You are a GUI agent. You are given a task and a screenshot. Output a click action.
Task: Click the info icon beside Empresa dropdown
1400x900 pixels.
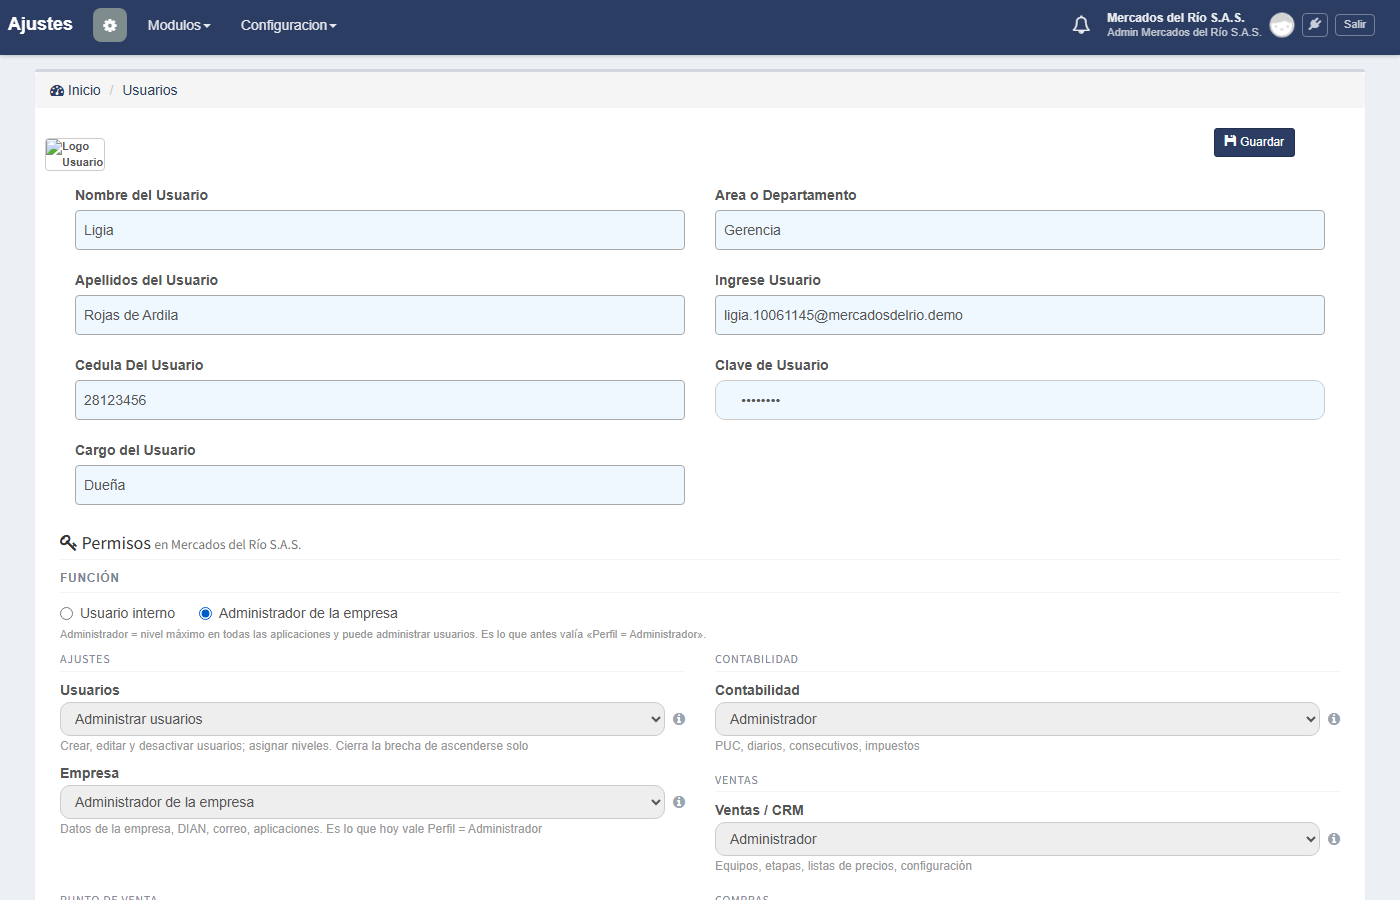tap(679, 802)
